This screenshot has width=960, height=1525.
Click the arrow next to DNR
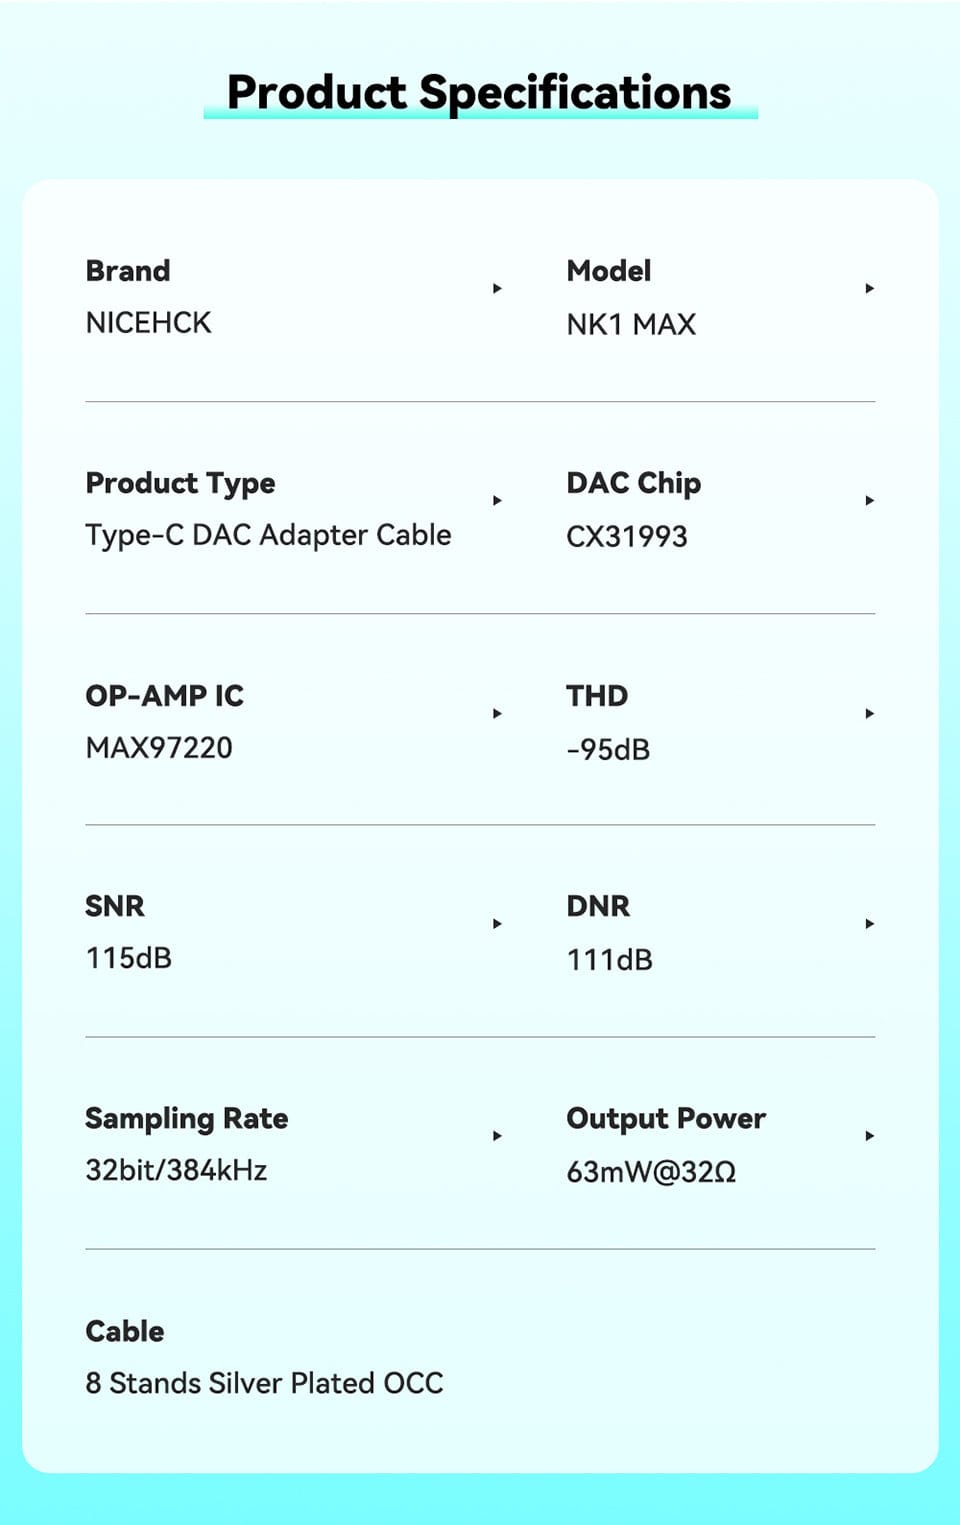tap(869, 923)
